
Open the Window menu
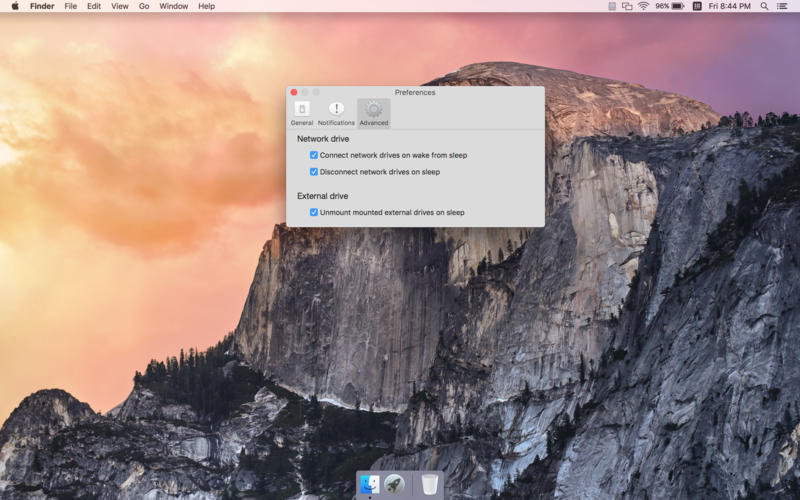(173, 6)
